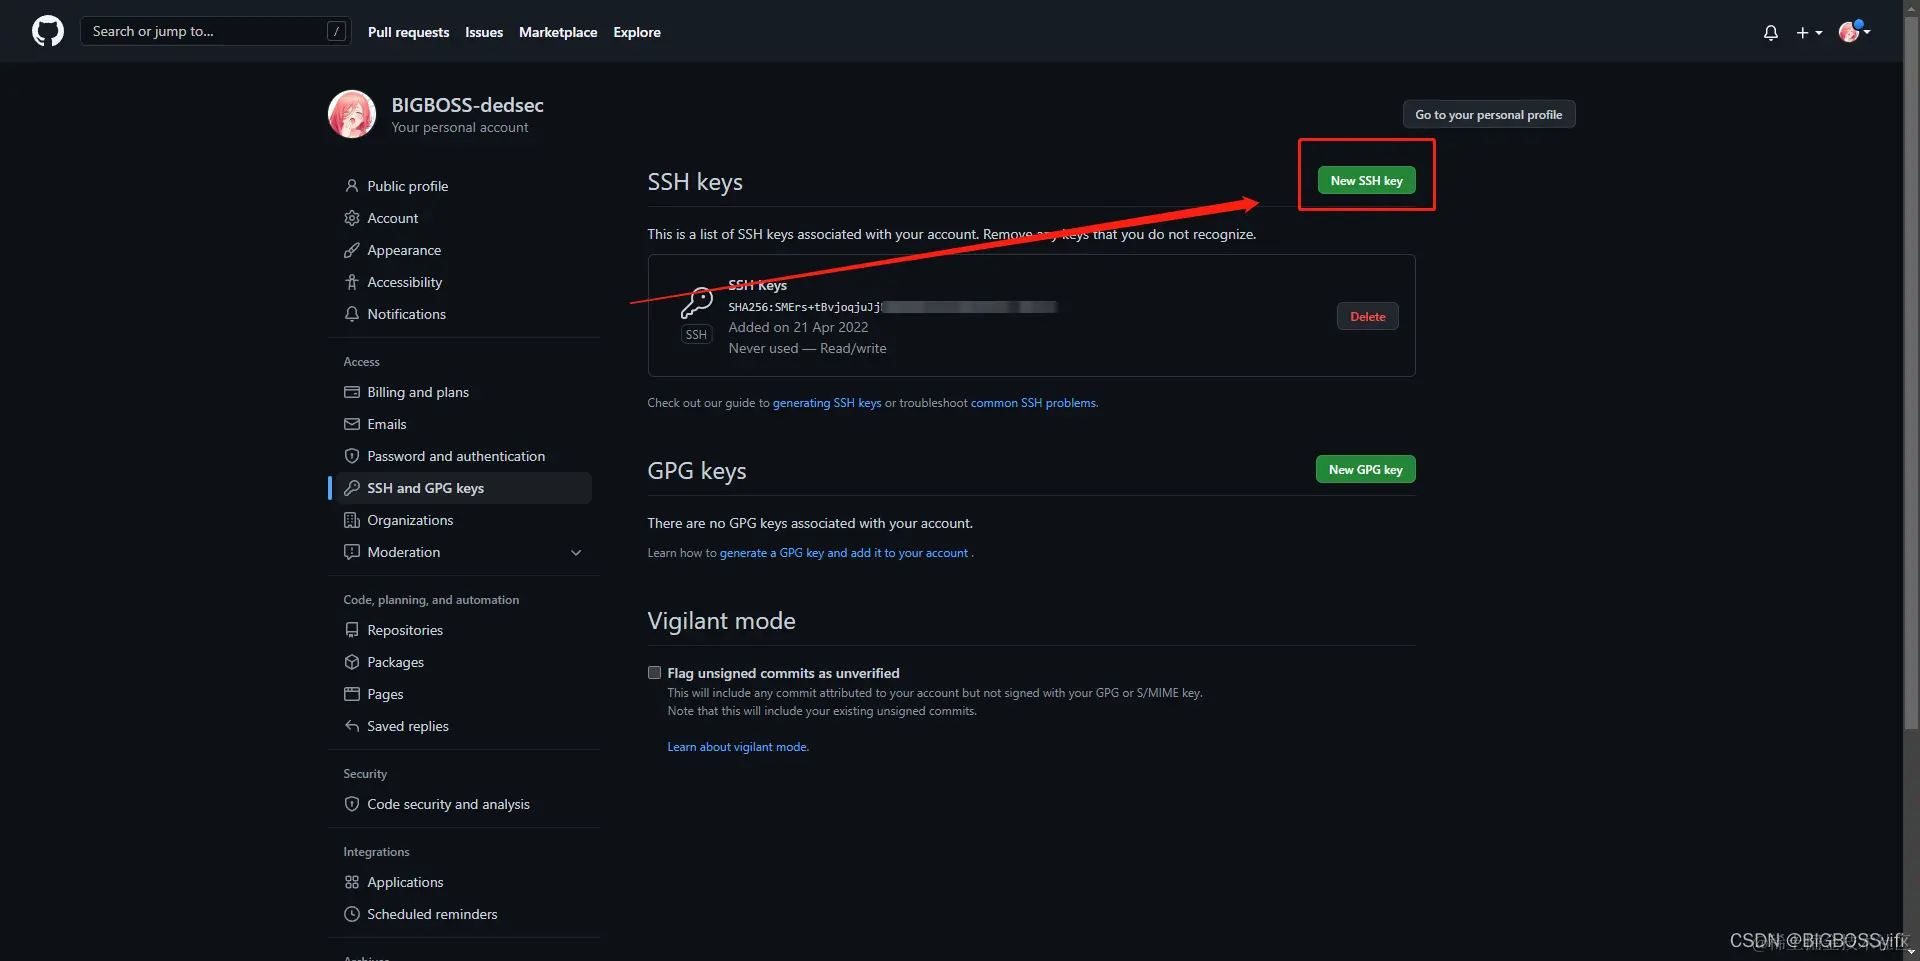Click Go to your personal profile button

point(1488,114)
